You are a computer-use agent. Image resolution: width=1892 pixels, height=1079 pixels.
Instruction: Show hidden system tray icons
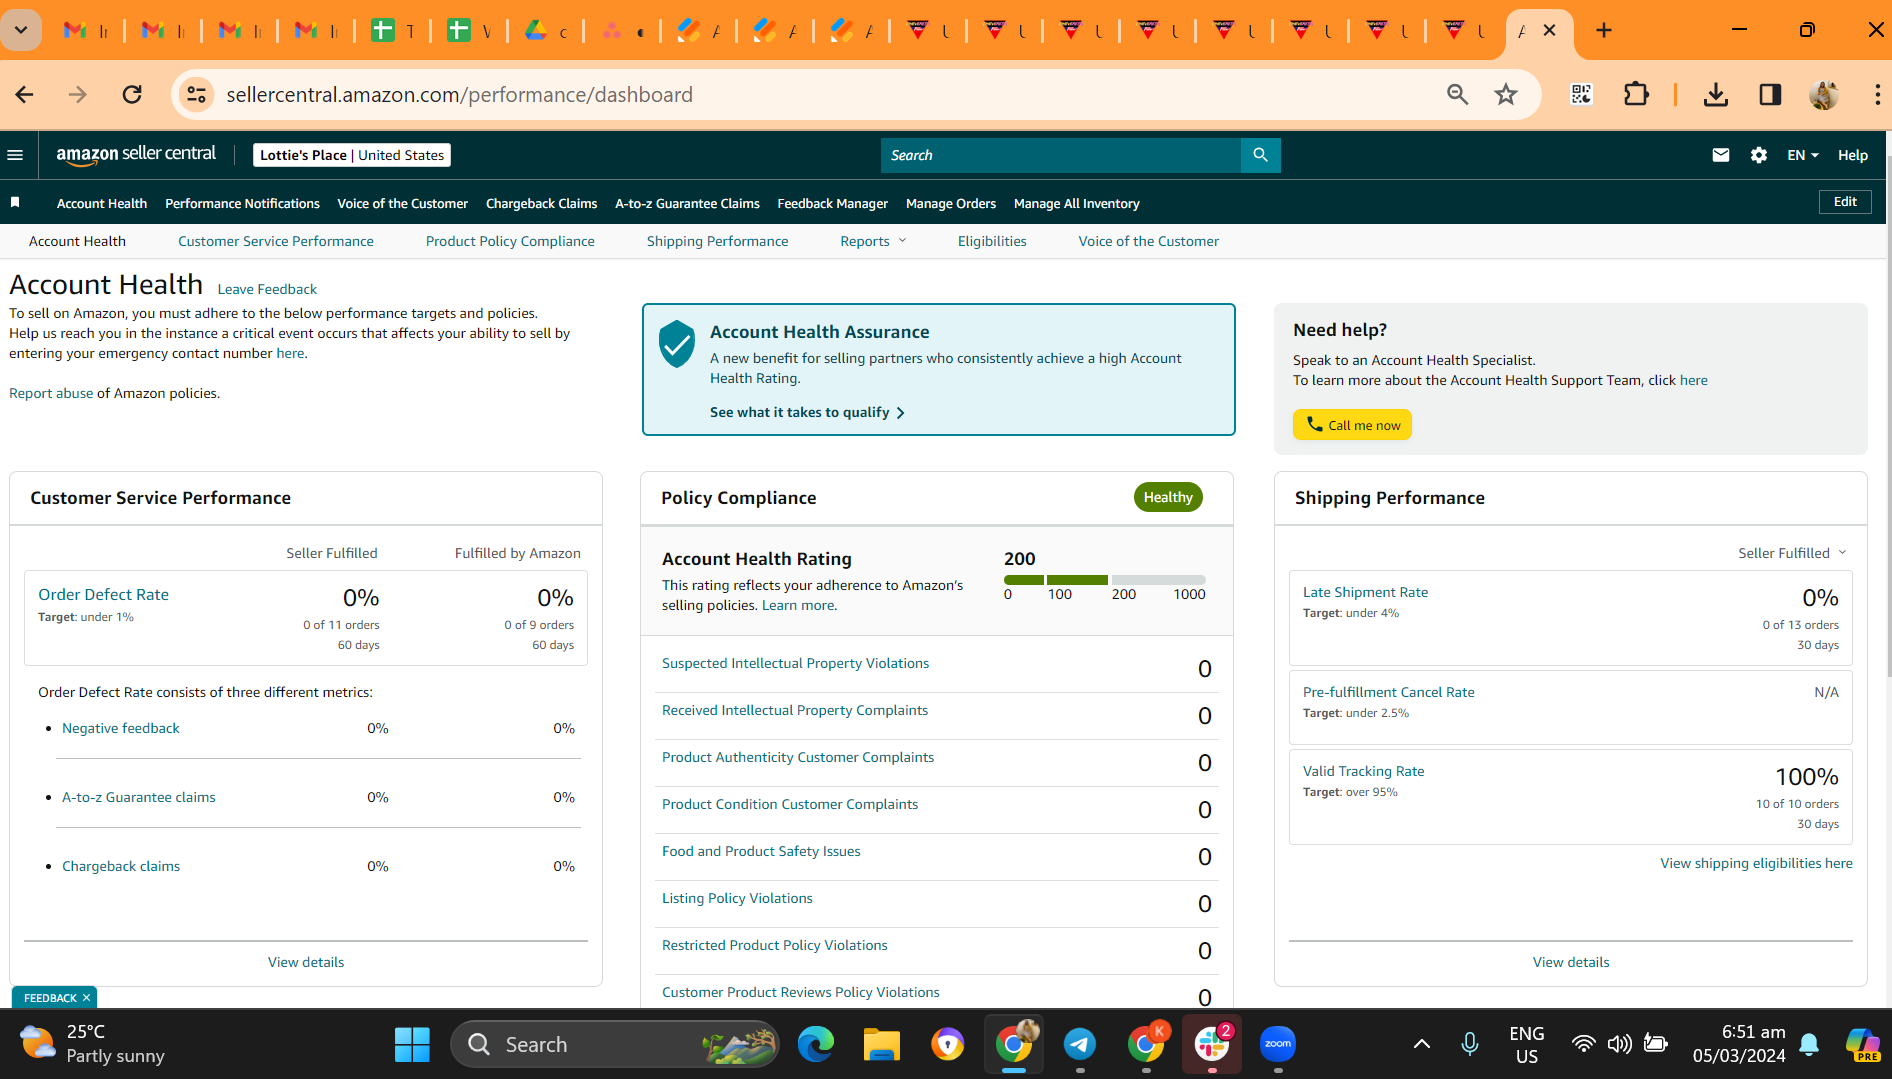(1421, 1044)
